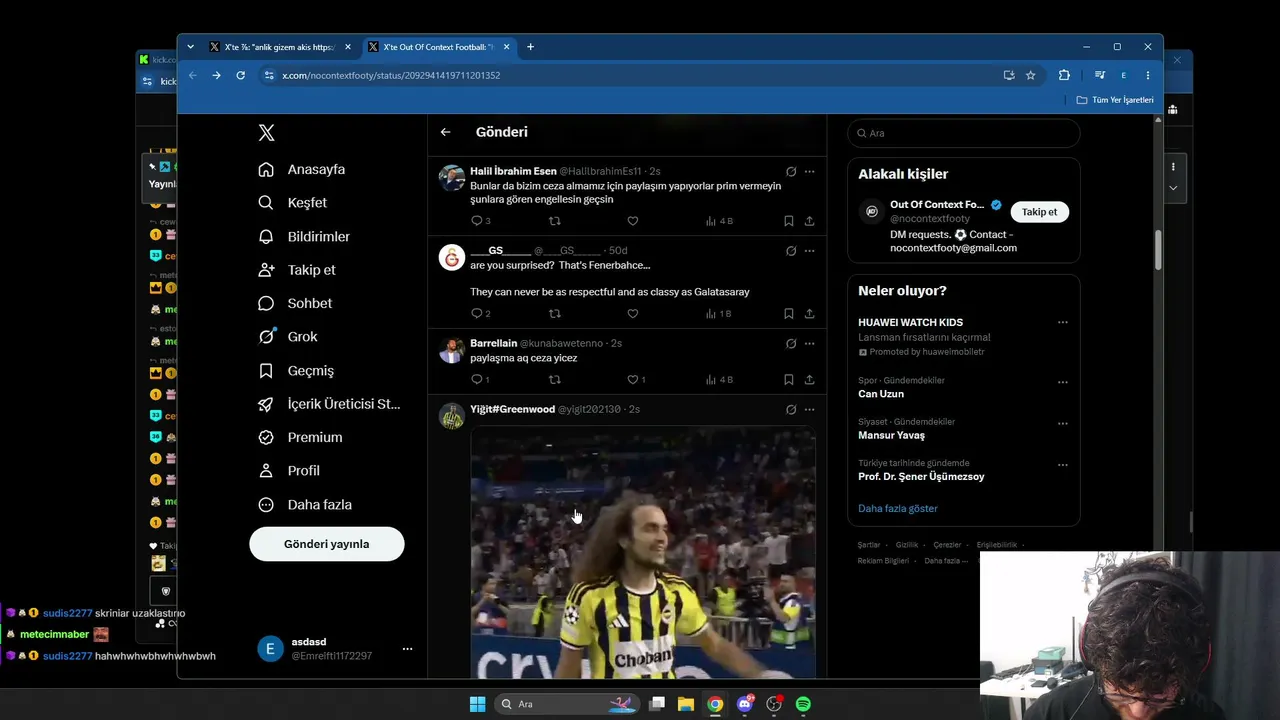
Task: Click Halil İbrahim Esen's profile avatar
Action: point(452,178)
